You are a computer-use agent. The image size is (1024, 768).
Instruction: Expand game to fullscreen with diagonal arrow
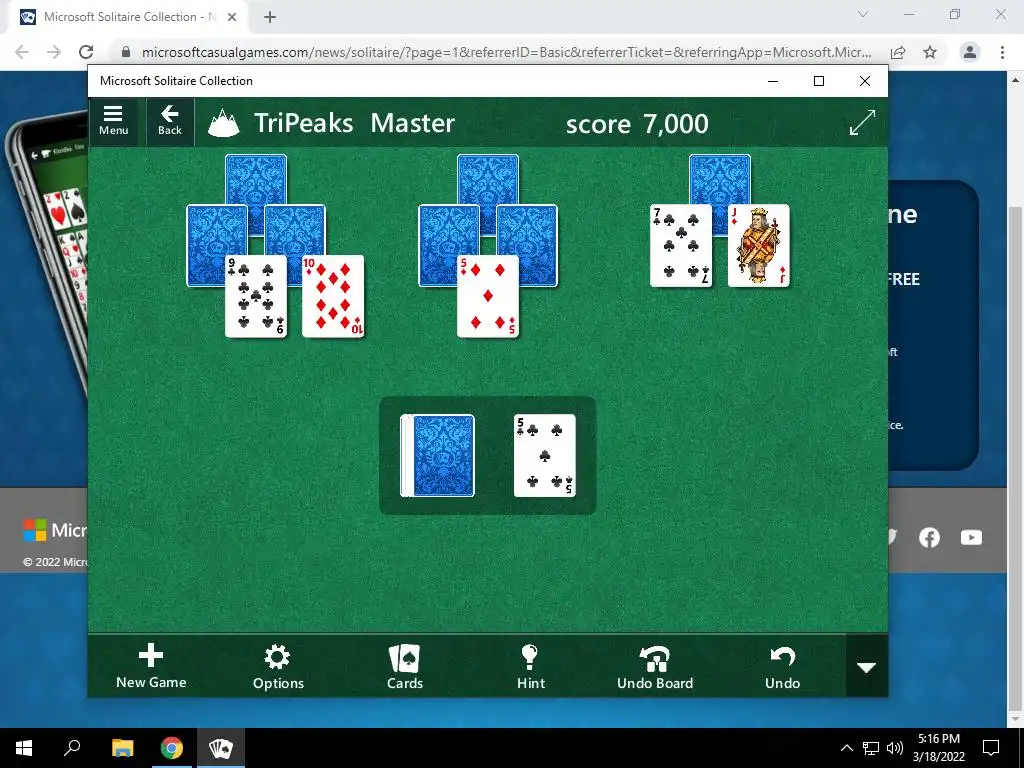pos(862,122)
